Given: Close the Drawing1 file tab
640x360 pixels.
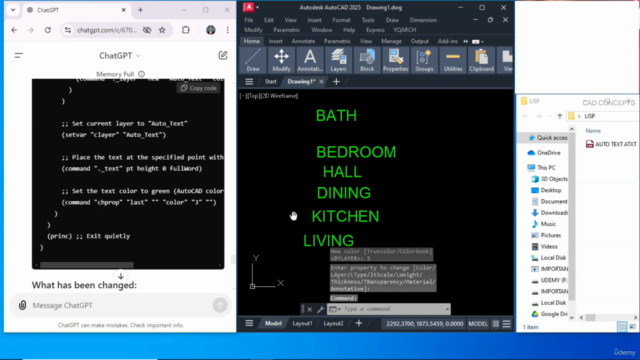Looking at the screenshot, I should tap(321, 82).
